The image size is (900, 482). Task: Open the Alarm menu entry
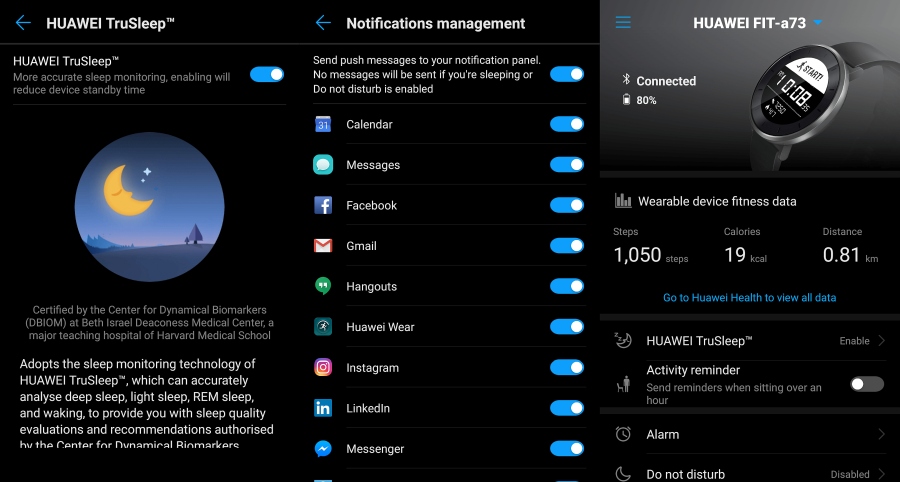click(x=750, y=434)
